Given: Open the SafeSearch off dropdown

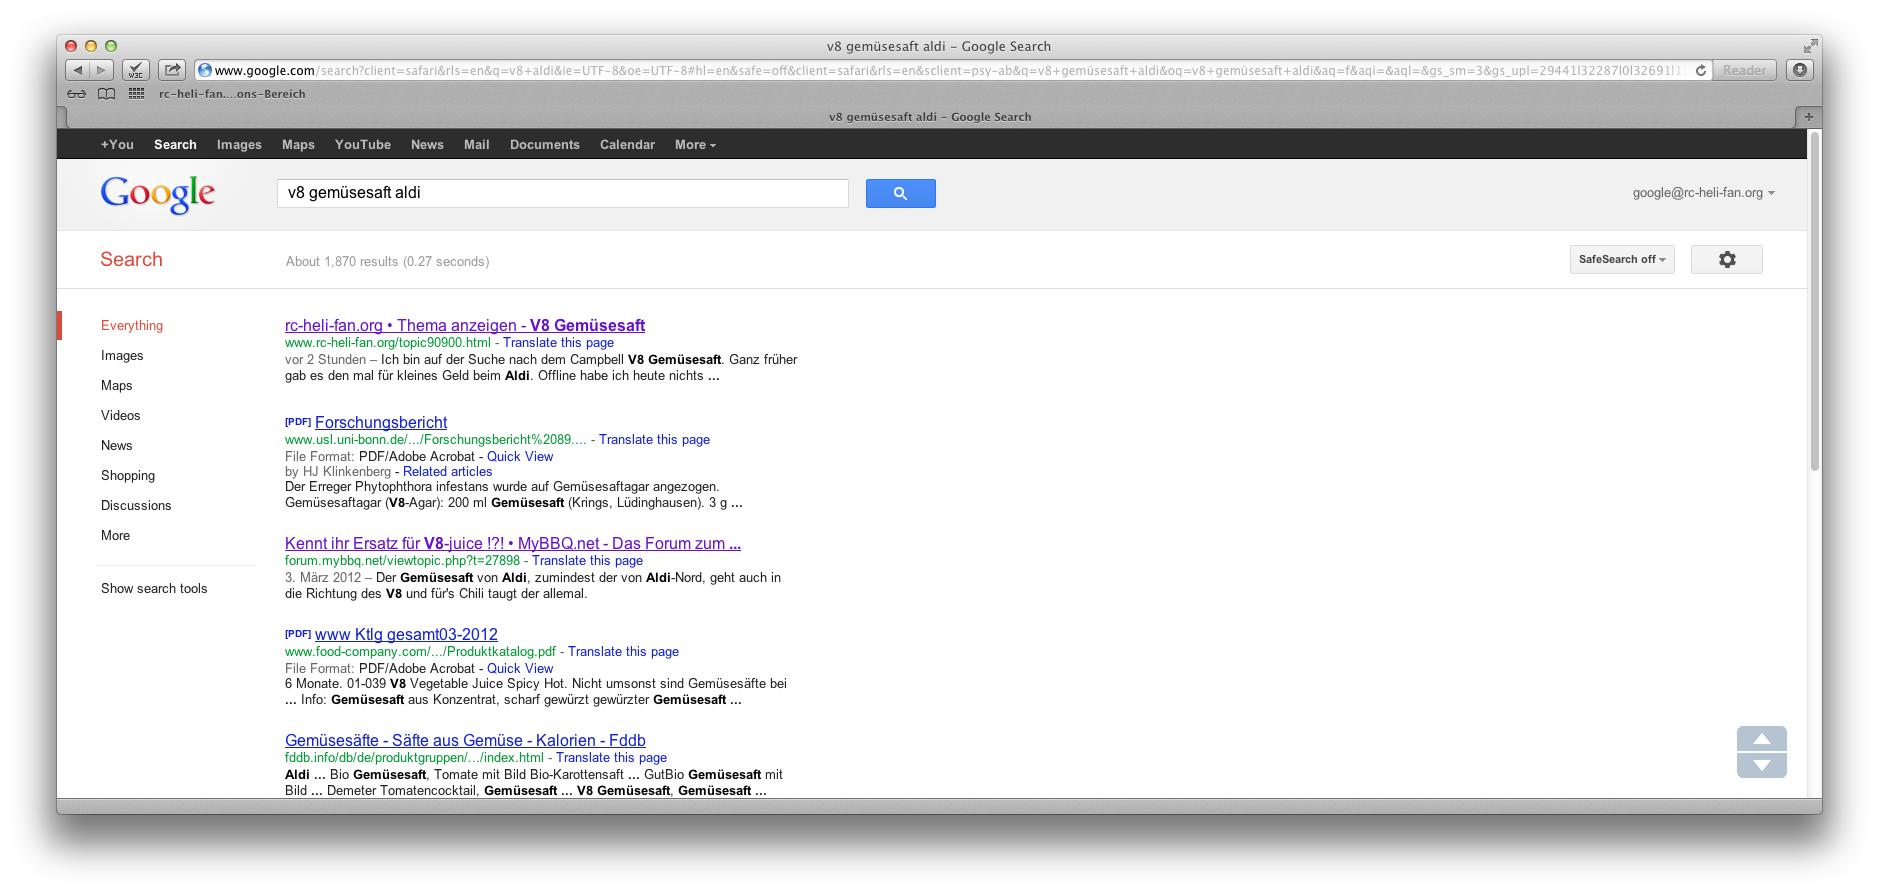Looking at the screenshot, I should pyautogui.click(x=1622, y=259).
